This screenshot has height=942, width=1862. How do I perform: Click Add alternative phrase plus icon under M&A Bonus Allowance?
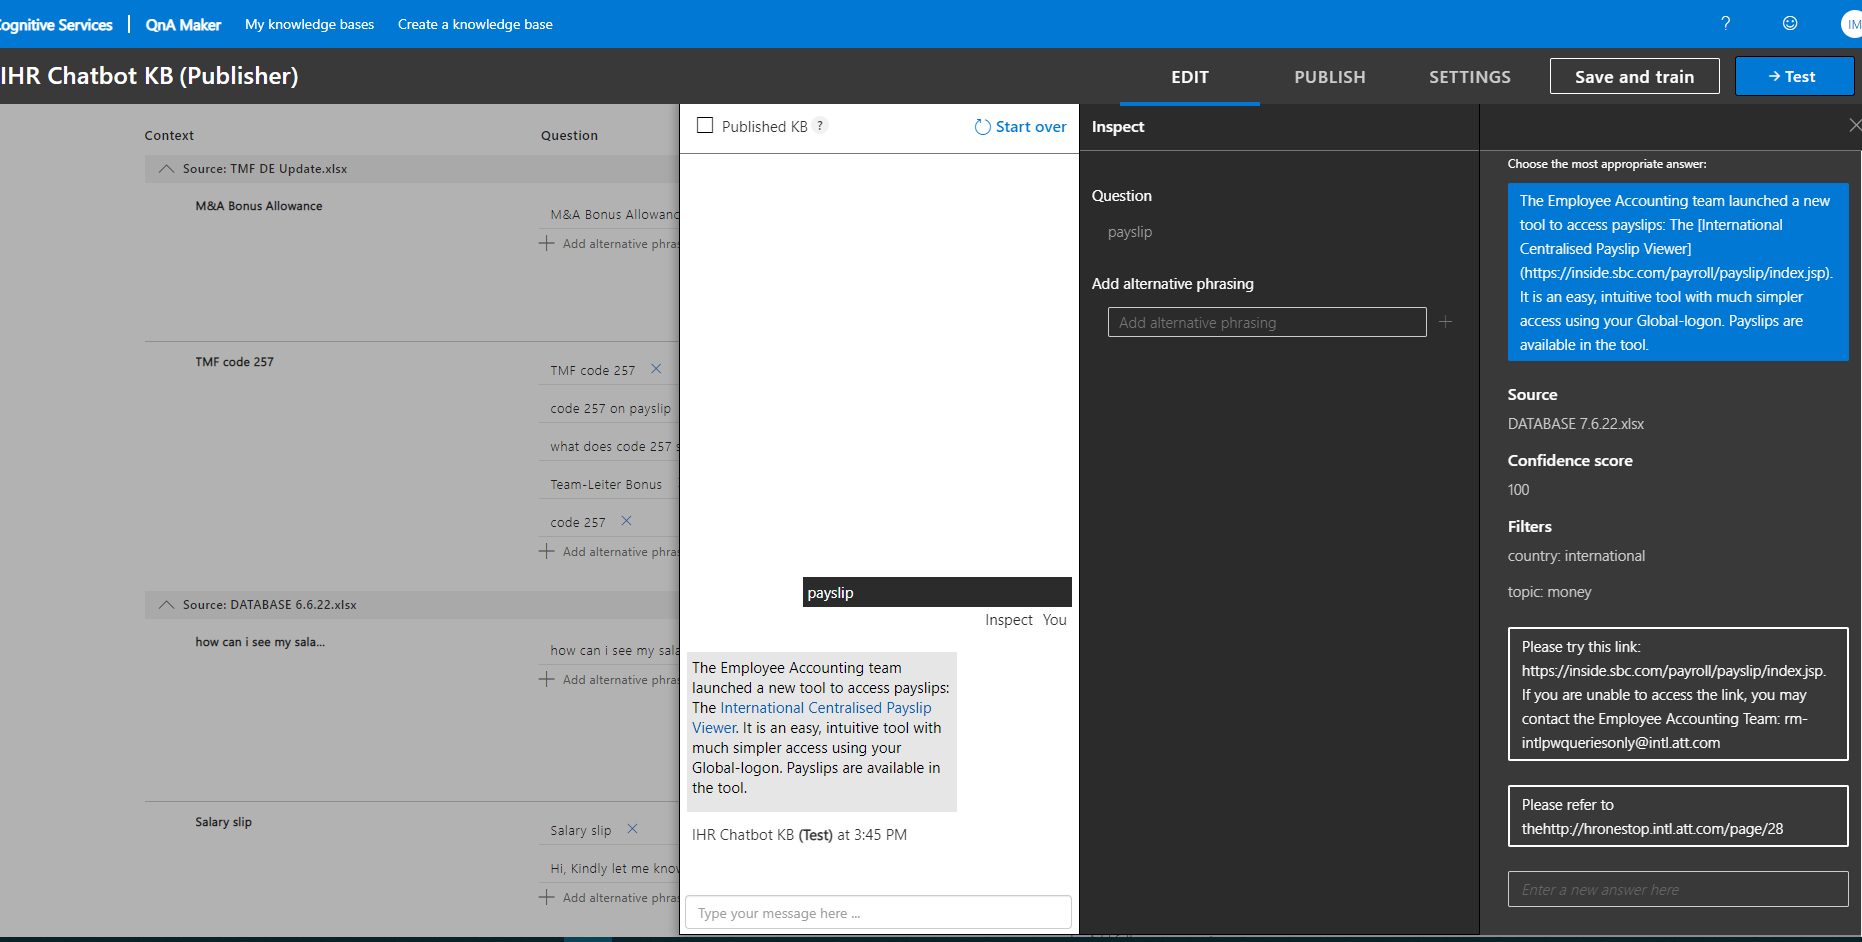click(x=547, y=243)
